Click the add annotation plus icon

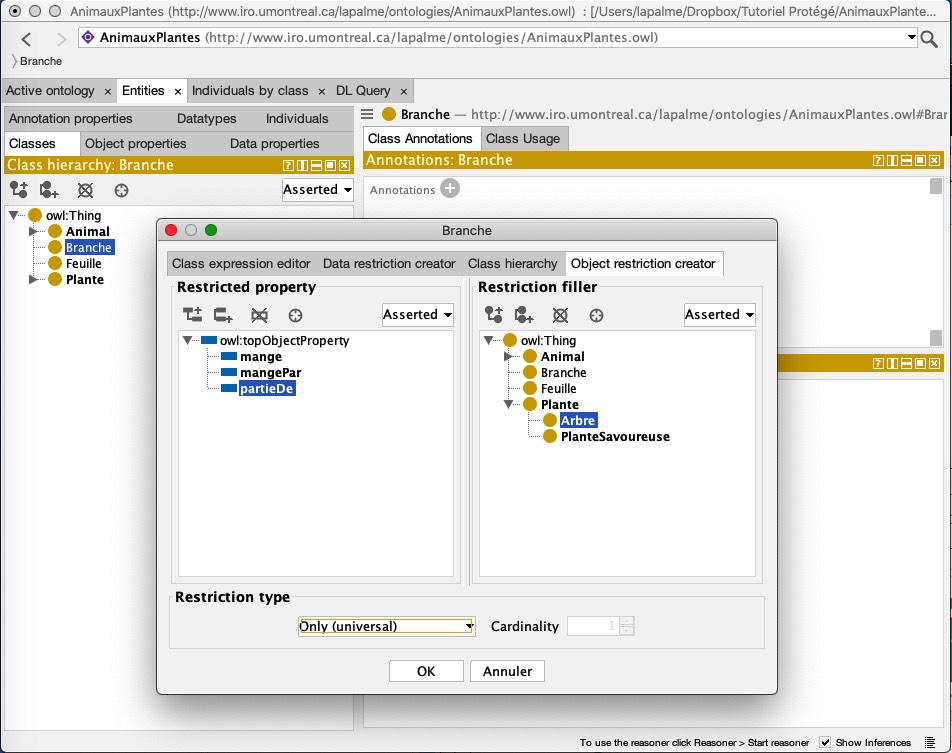click(450, 188)
